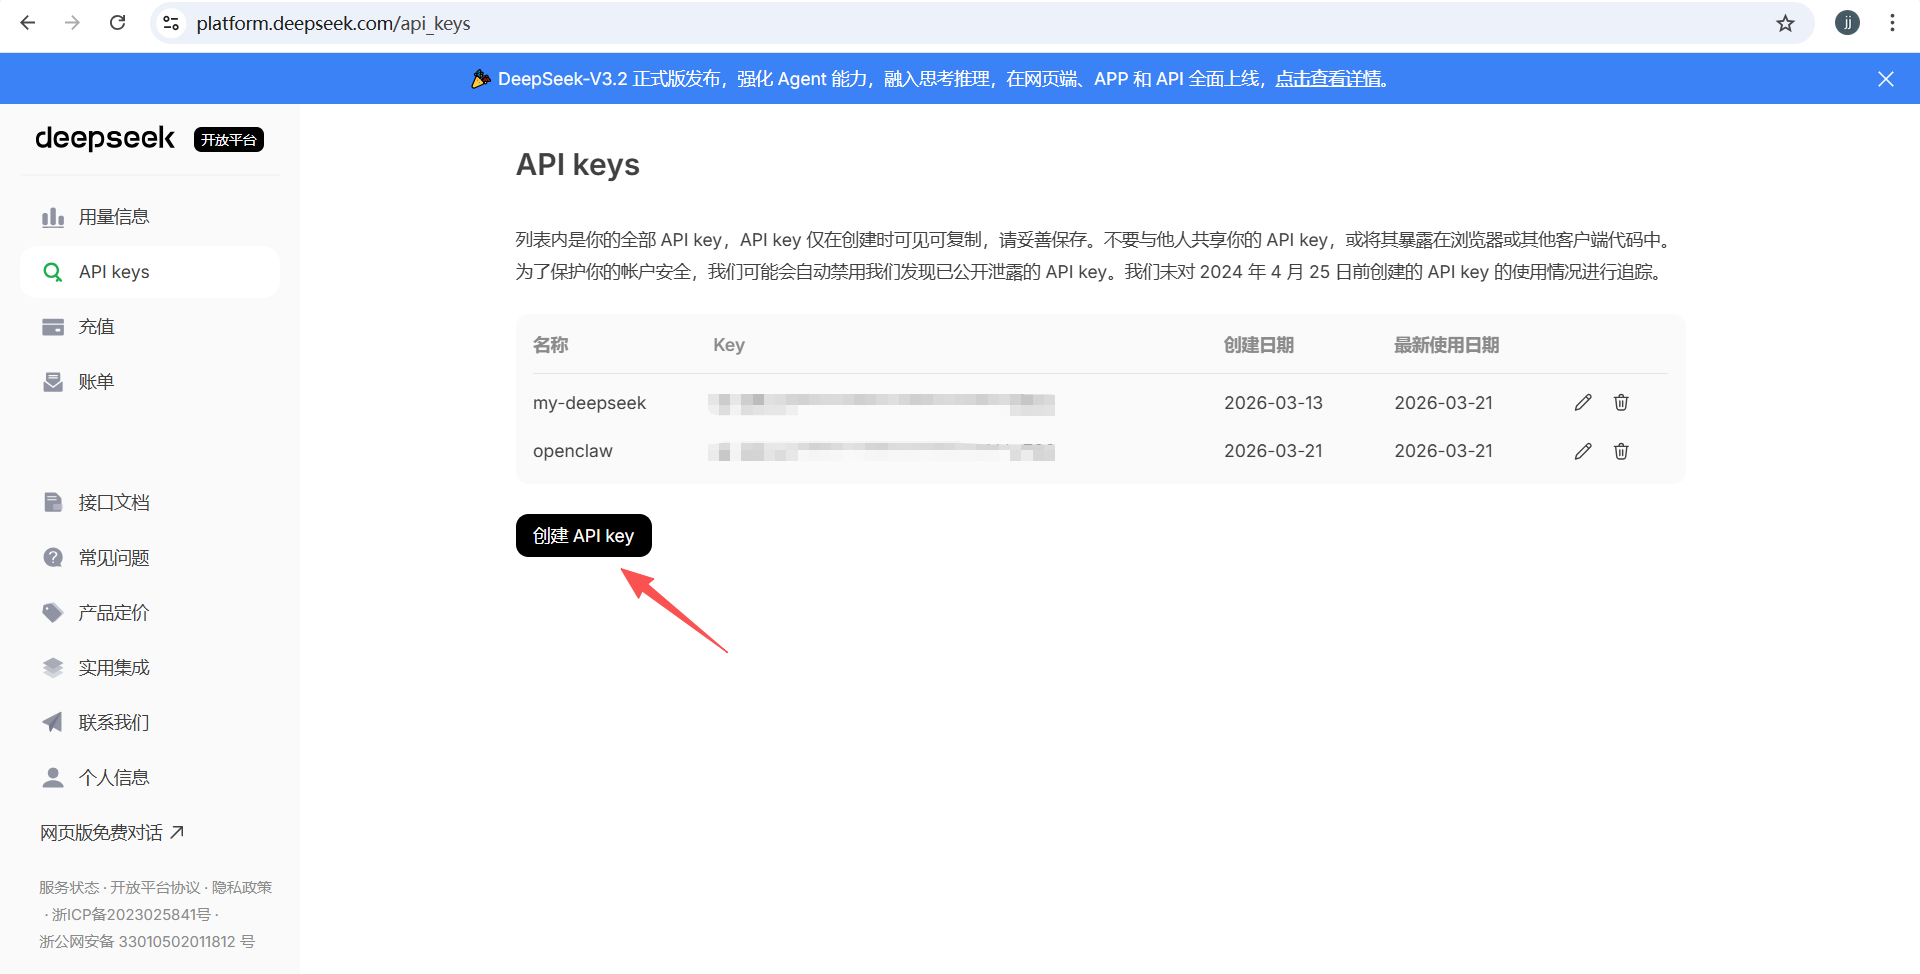Click the 接口文档 document icon
Screen dimensions: 1920x974
tap(53, 502)
